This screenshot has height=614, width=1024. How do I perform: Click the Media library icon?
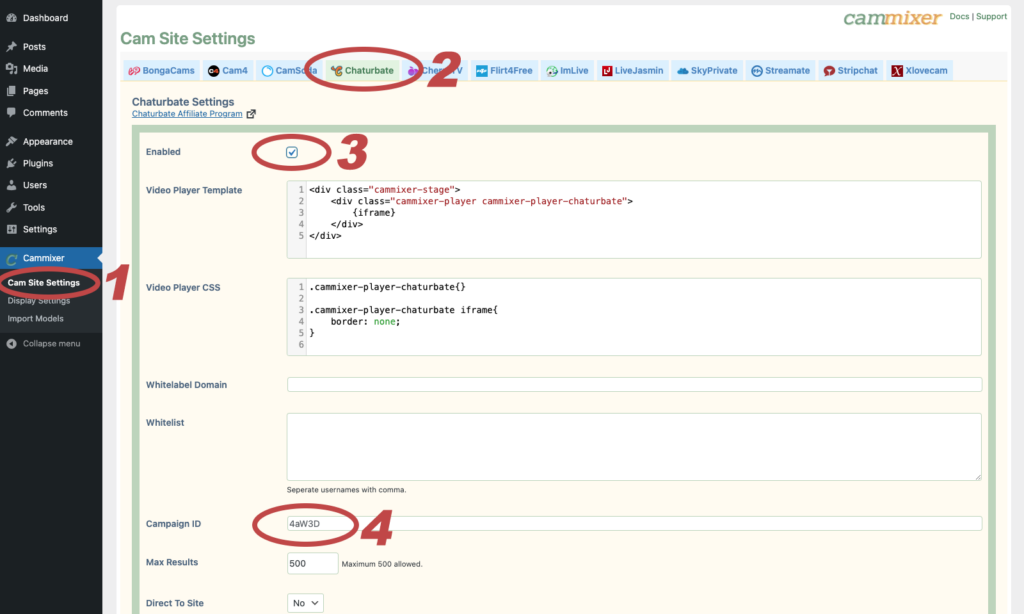tap(11, 69)
